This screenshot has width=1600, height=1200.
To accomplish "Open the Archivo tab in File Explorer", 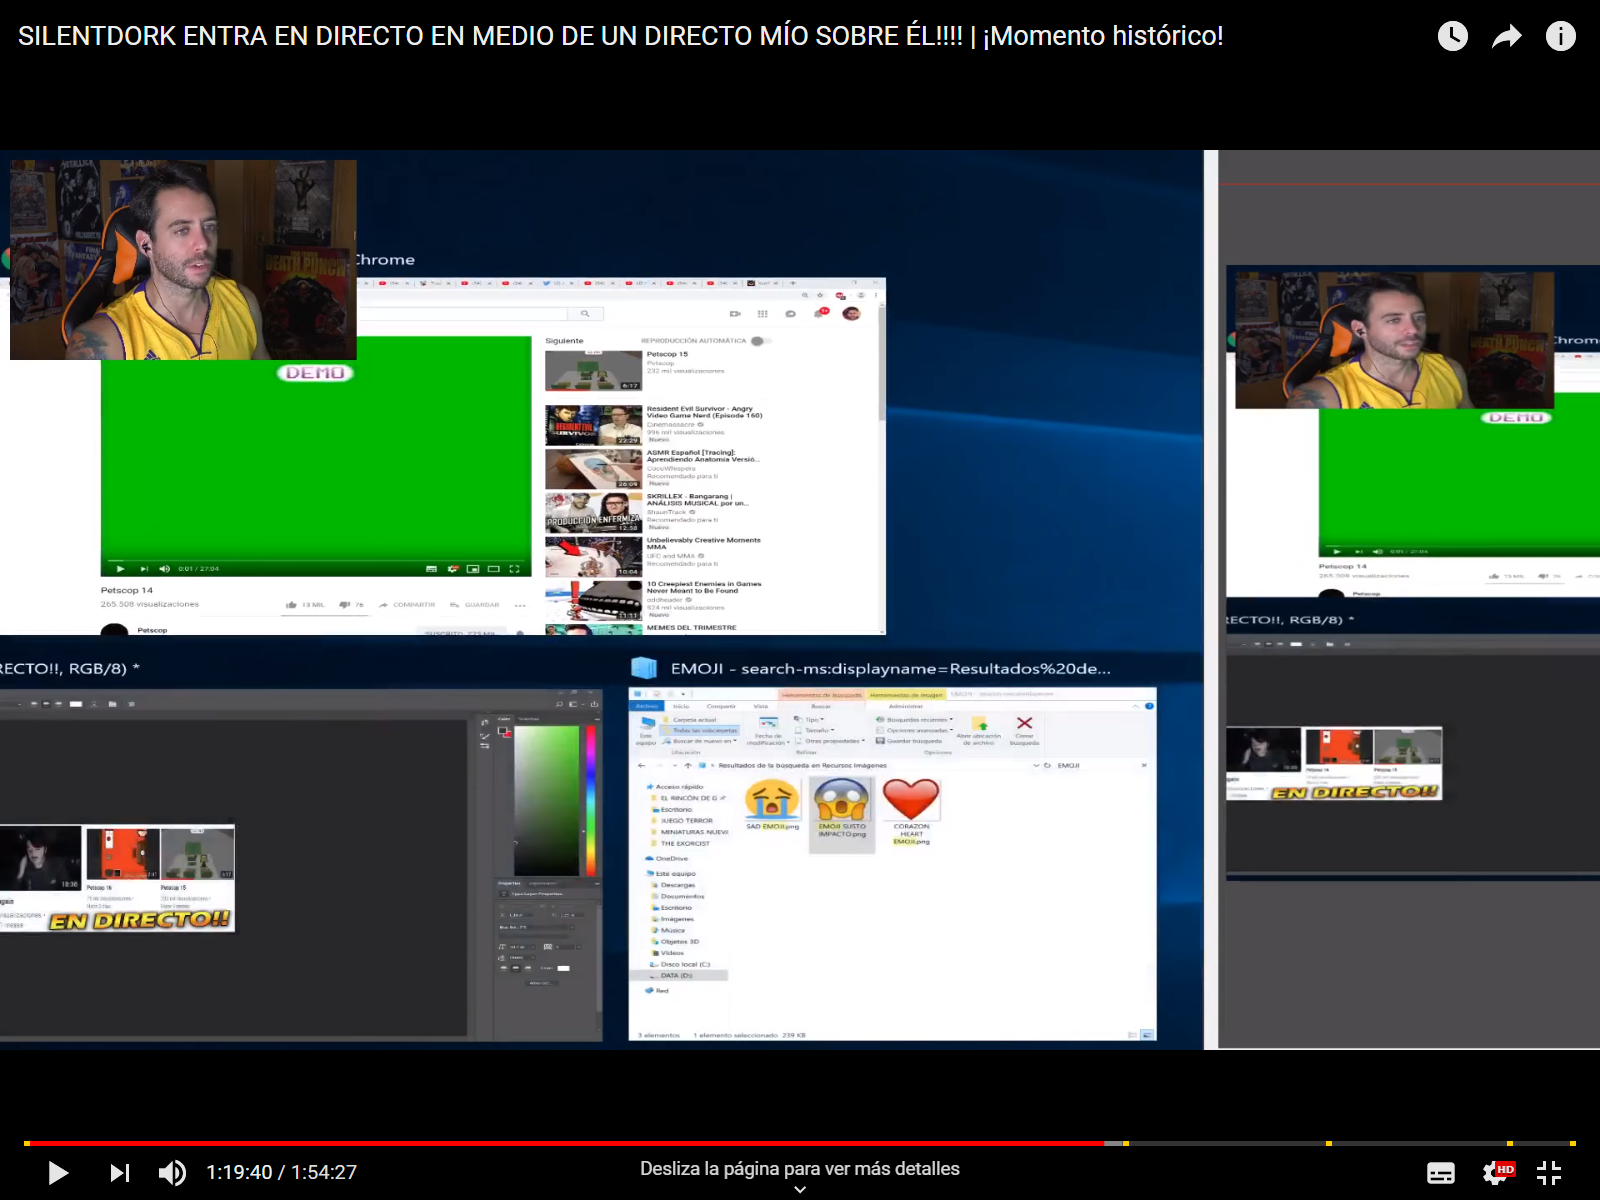I will pyautogui.click(x=647, y=706).
